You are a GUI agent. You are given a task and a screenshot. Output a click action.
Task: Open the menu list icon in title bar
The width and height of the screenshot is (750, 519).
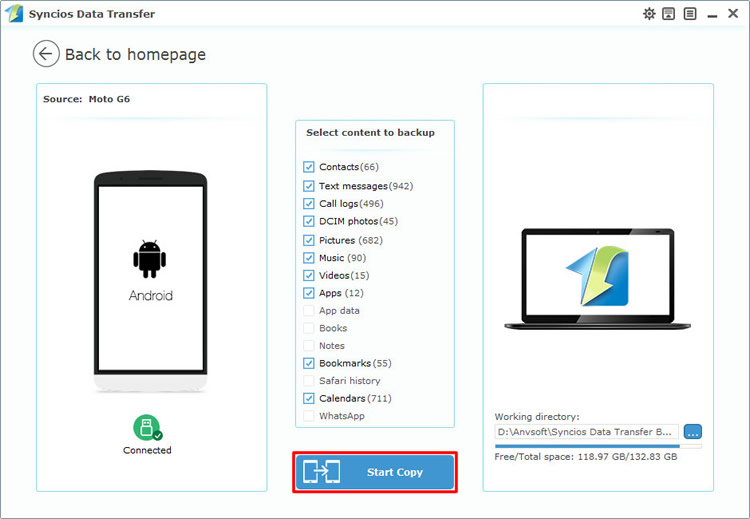[690, 14]
